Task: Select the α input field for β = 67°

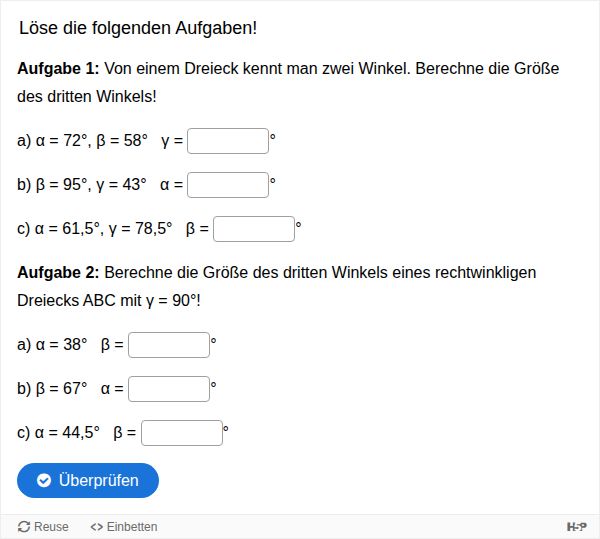Action: [x=169, y=389]
